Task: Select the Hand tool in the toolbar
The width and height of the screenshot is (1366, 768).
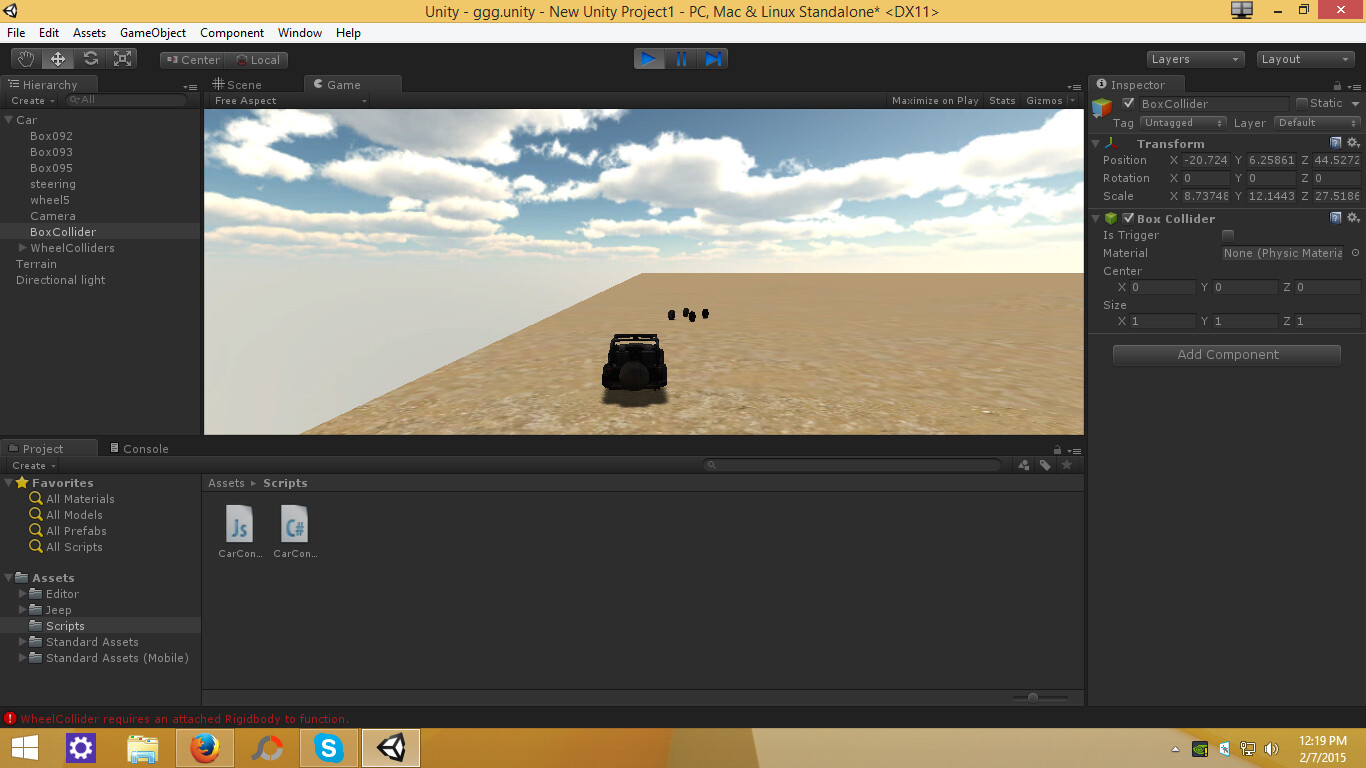Action: tap(25, 58)
